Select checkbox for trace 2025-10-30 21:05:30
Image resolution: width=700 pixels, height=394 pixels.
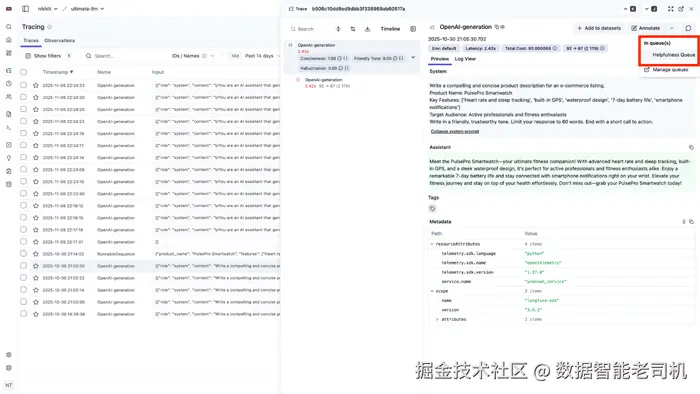pyautogui.click(x=24, y=265)
